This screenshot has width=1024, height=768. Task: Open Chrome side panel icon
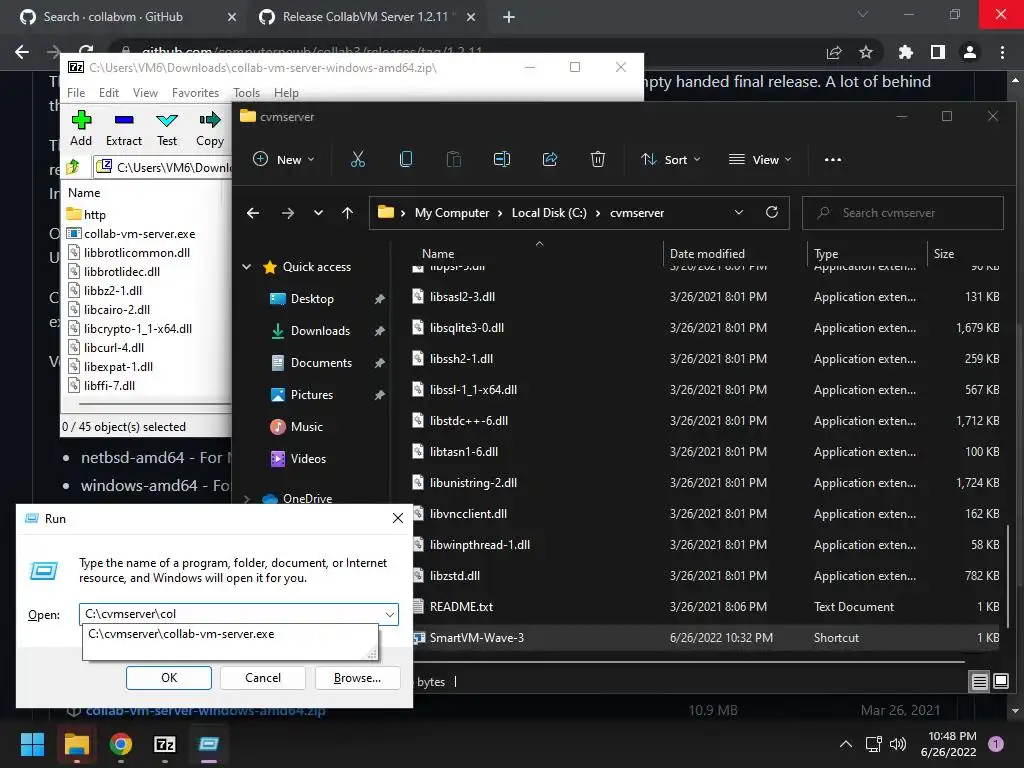[938, 52]
